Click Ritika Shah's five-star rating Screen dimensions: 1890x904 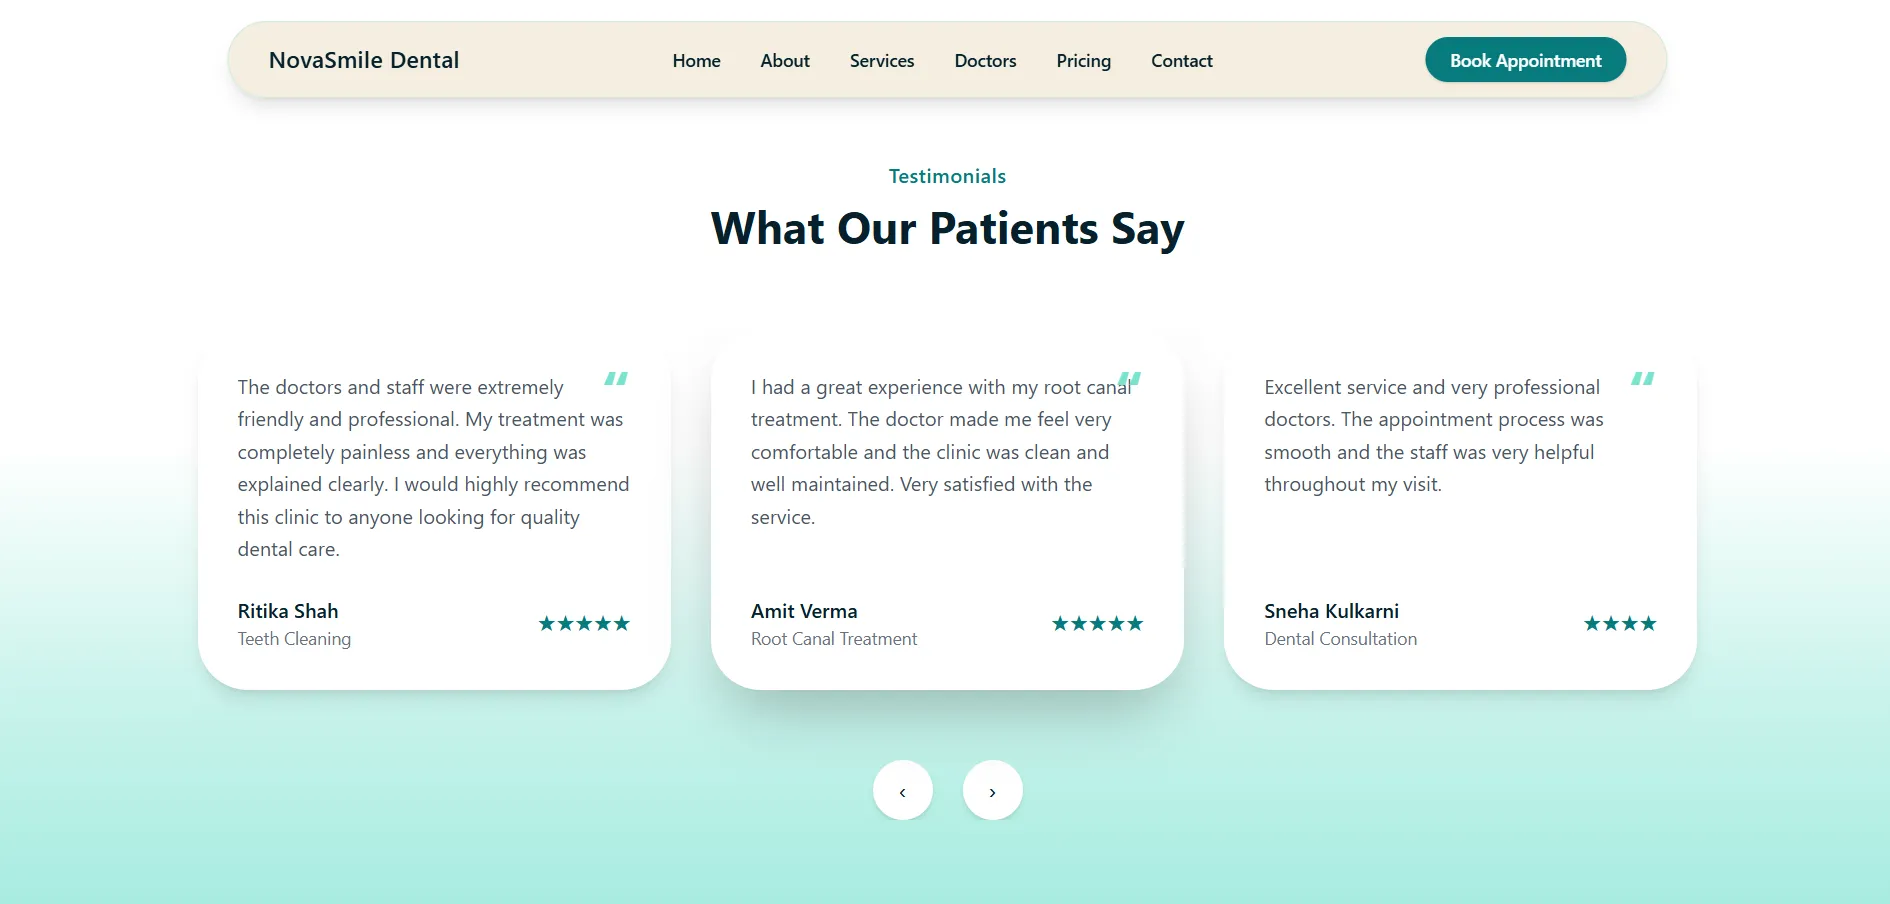coord(584,624)
